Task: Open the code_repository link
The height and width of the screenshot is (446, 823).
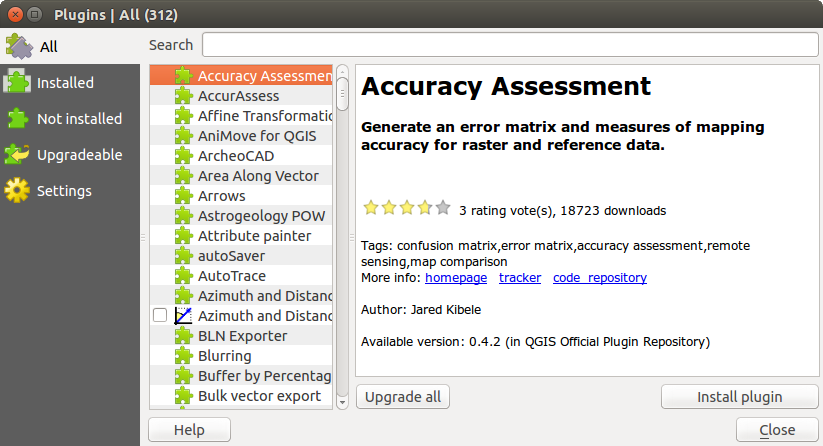Action: pos(599,278)
